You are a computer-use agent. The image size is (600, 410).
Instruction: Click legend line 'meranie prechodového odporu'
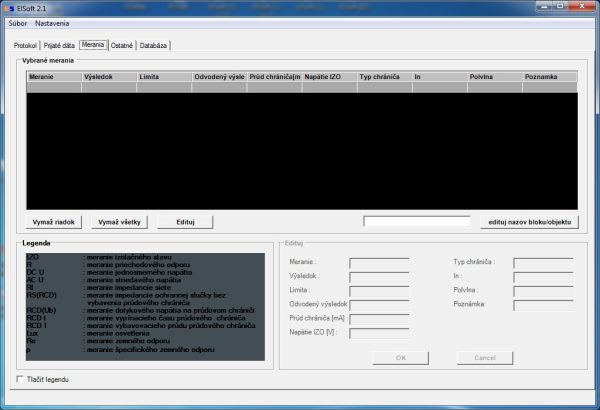click(138, 265)
